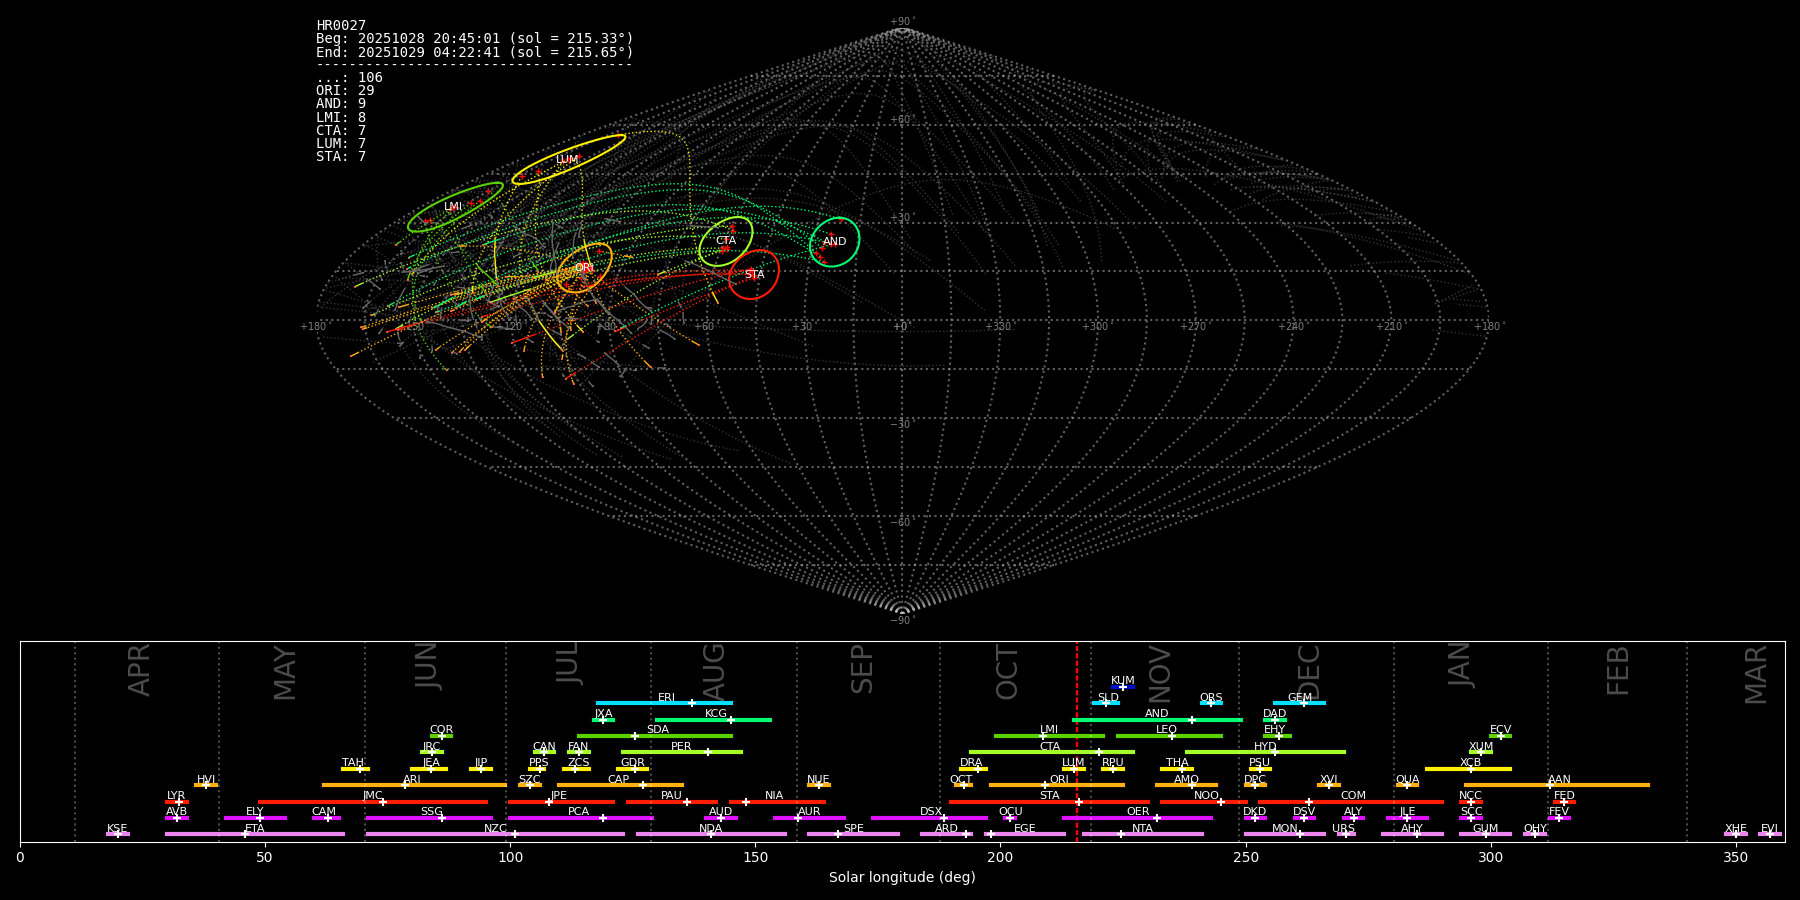Select the 'End: 20251029 04:22:41' line
Viewport: 1800px width, 900px height.
click(x=475, y=52)
